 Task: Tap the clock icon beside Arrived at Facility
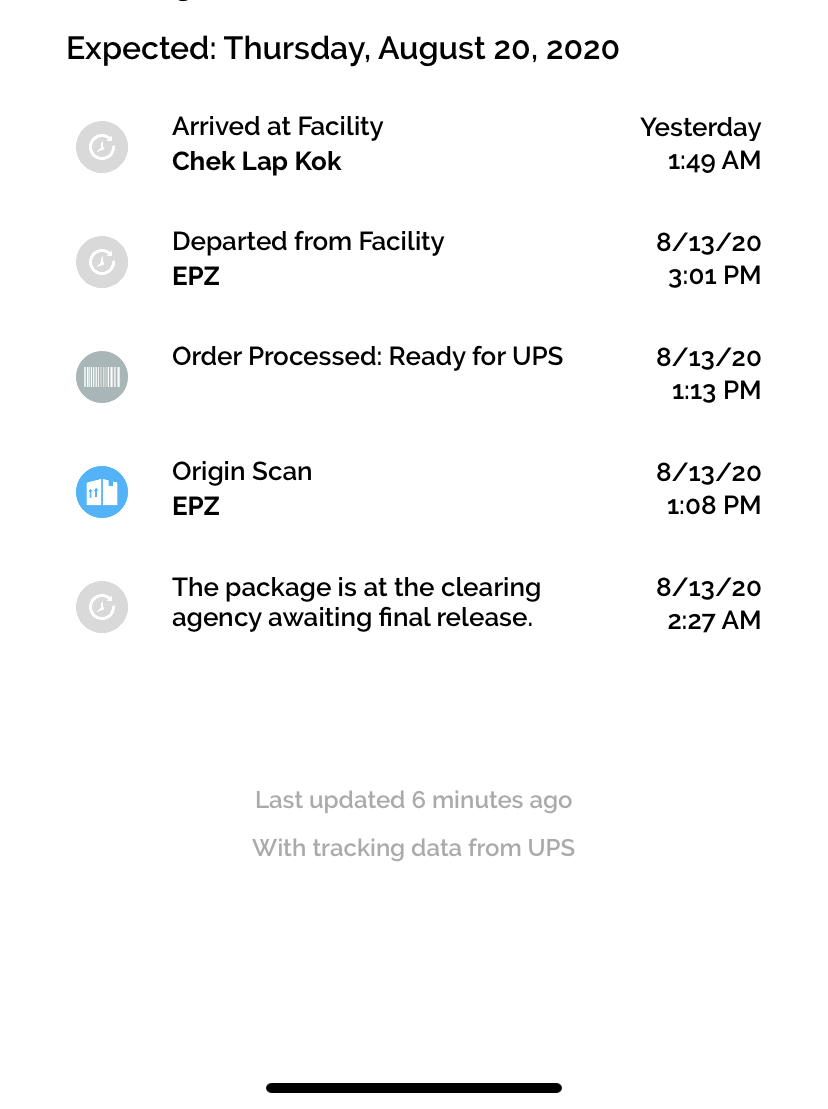click(x=102, y=147)
